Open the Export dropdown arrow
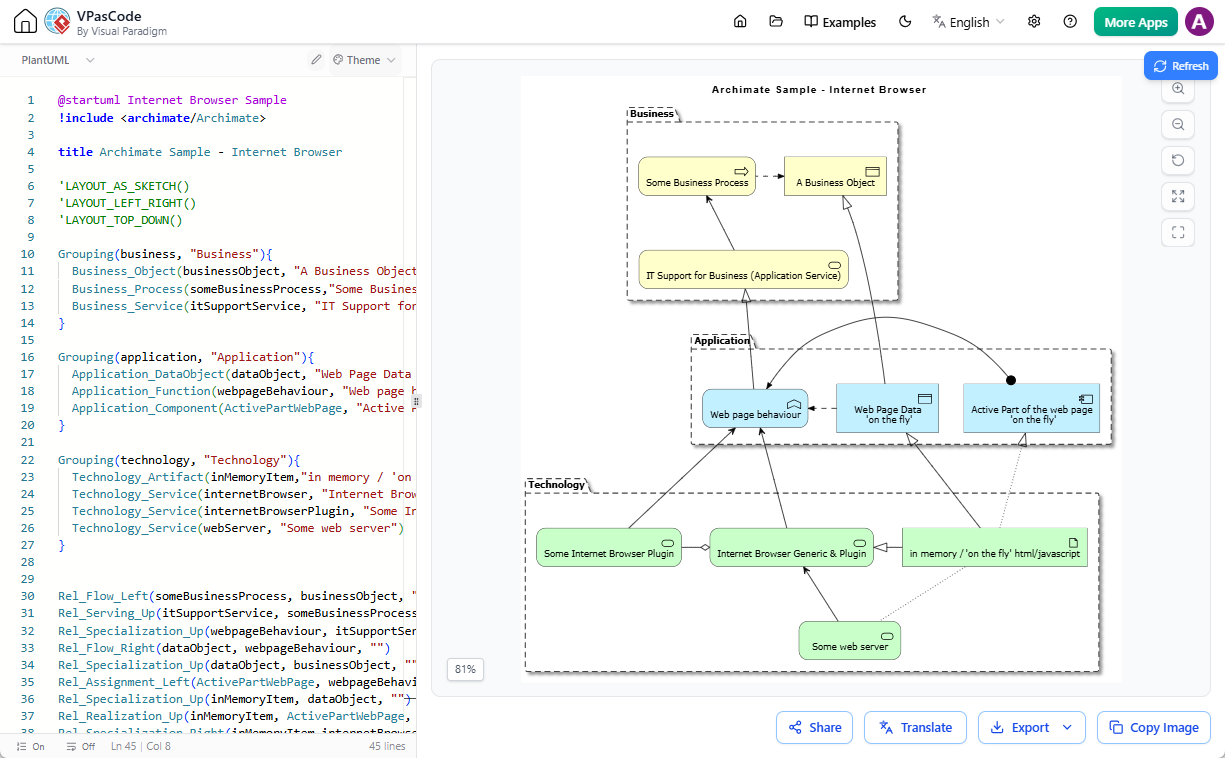1225x758 pixels. [x=1067, y=727]
